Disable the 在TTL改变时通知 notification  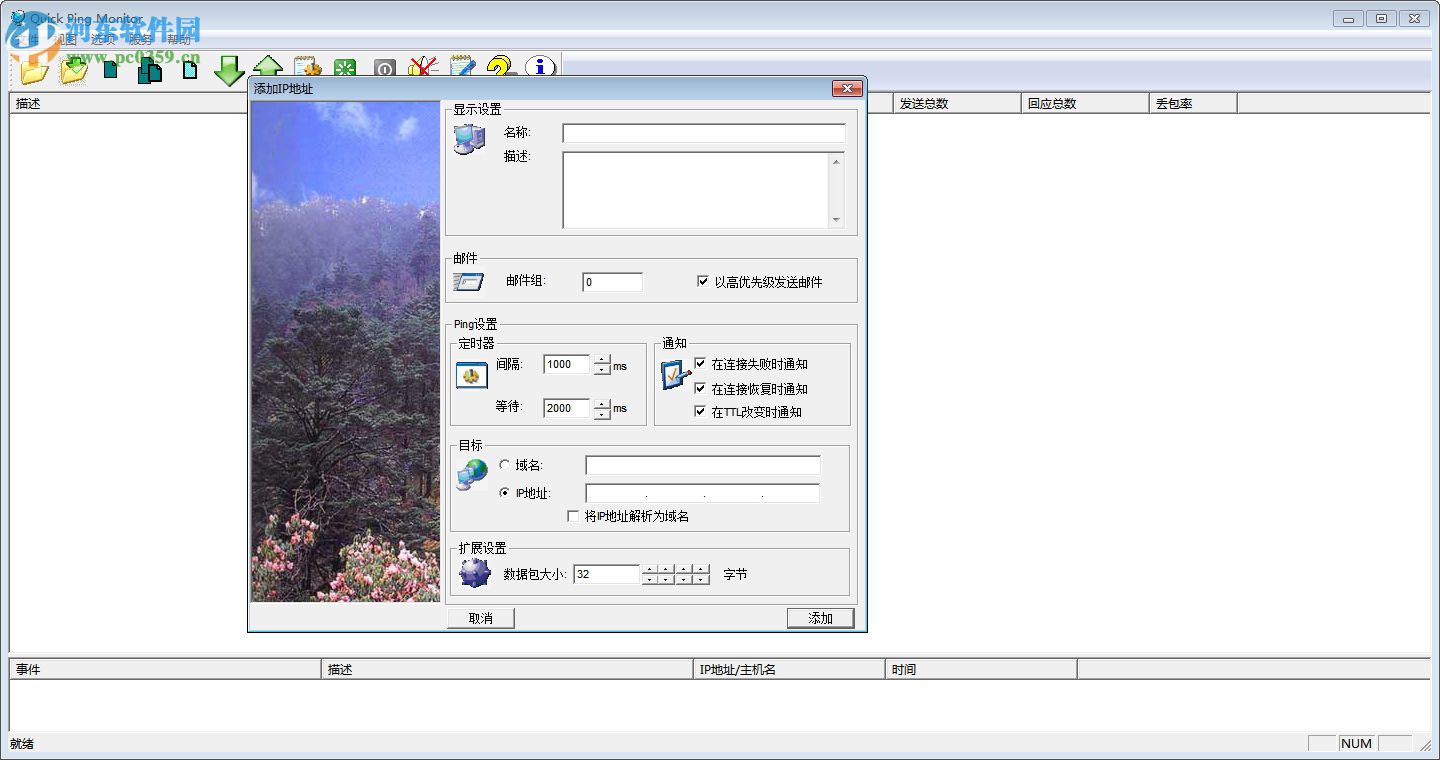tap(700, 410)
